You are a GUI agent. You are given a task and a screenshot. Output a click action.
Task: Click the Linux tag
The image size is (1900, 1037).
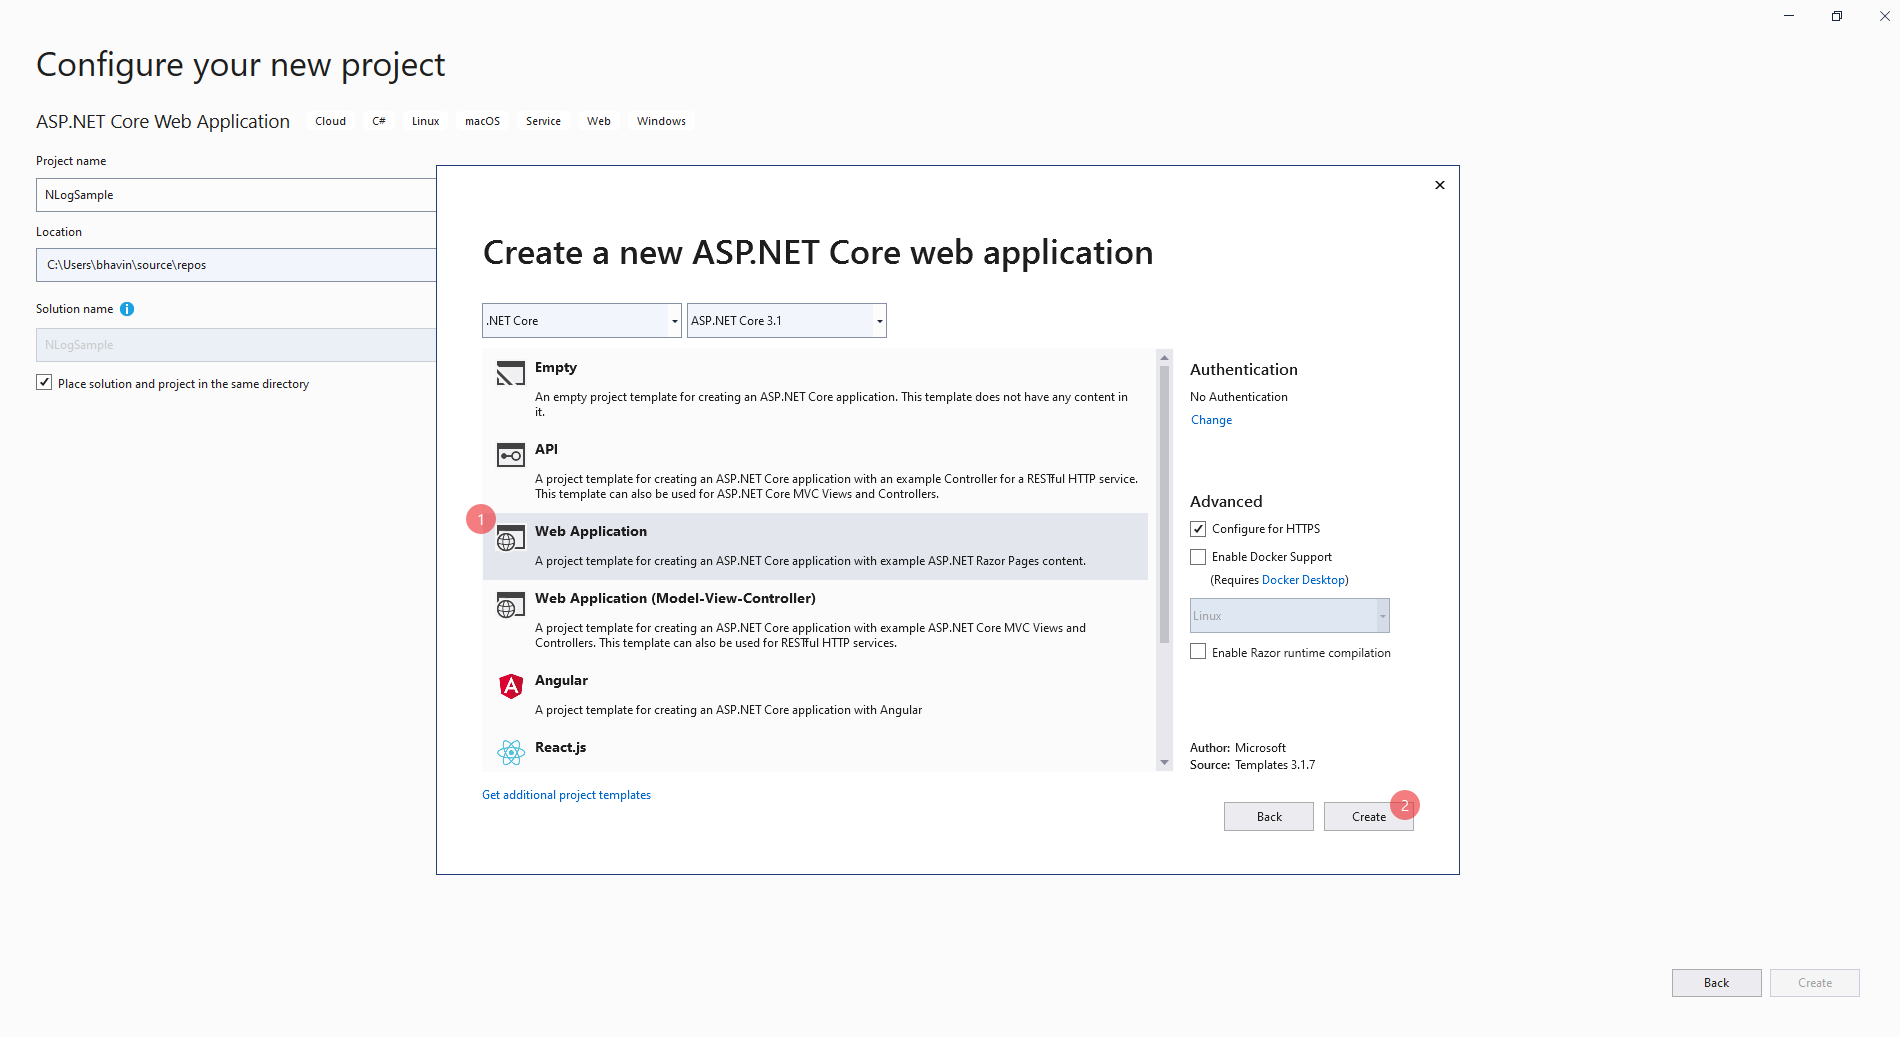(x=425, y=121)
